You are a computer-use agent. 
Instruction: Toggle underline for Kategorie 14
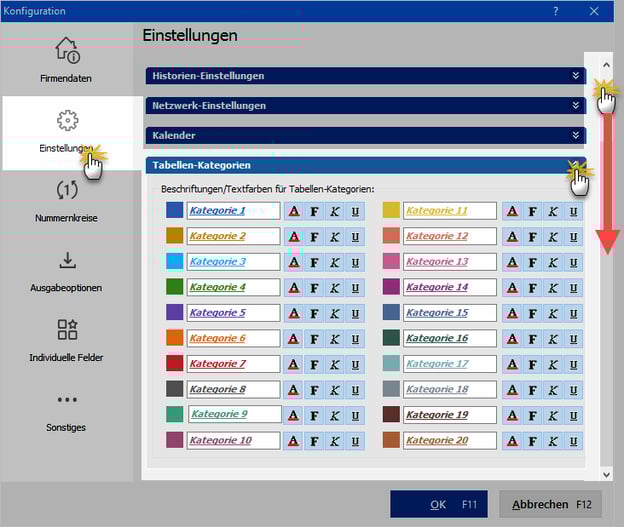[573, 288]
